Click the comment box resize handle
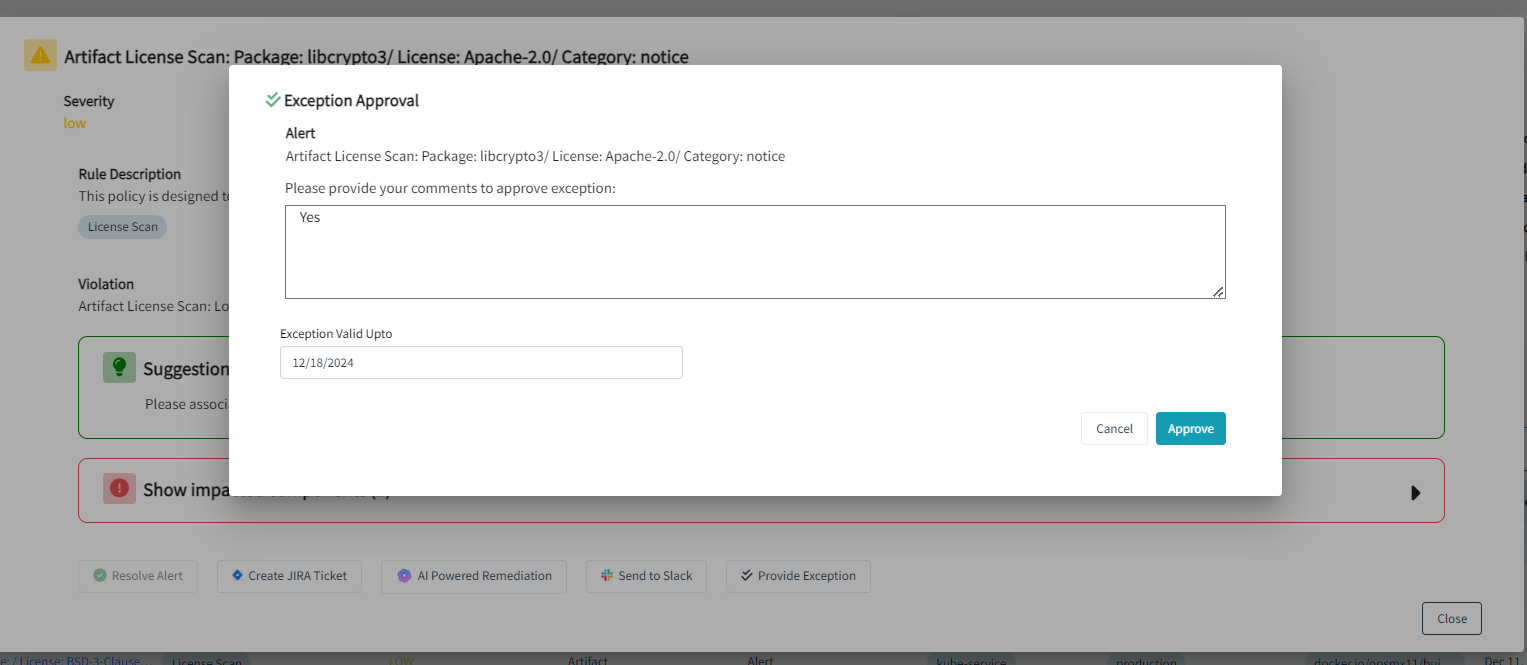This screenshot has height=665, width=1527. tap(1218, 291)
